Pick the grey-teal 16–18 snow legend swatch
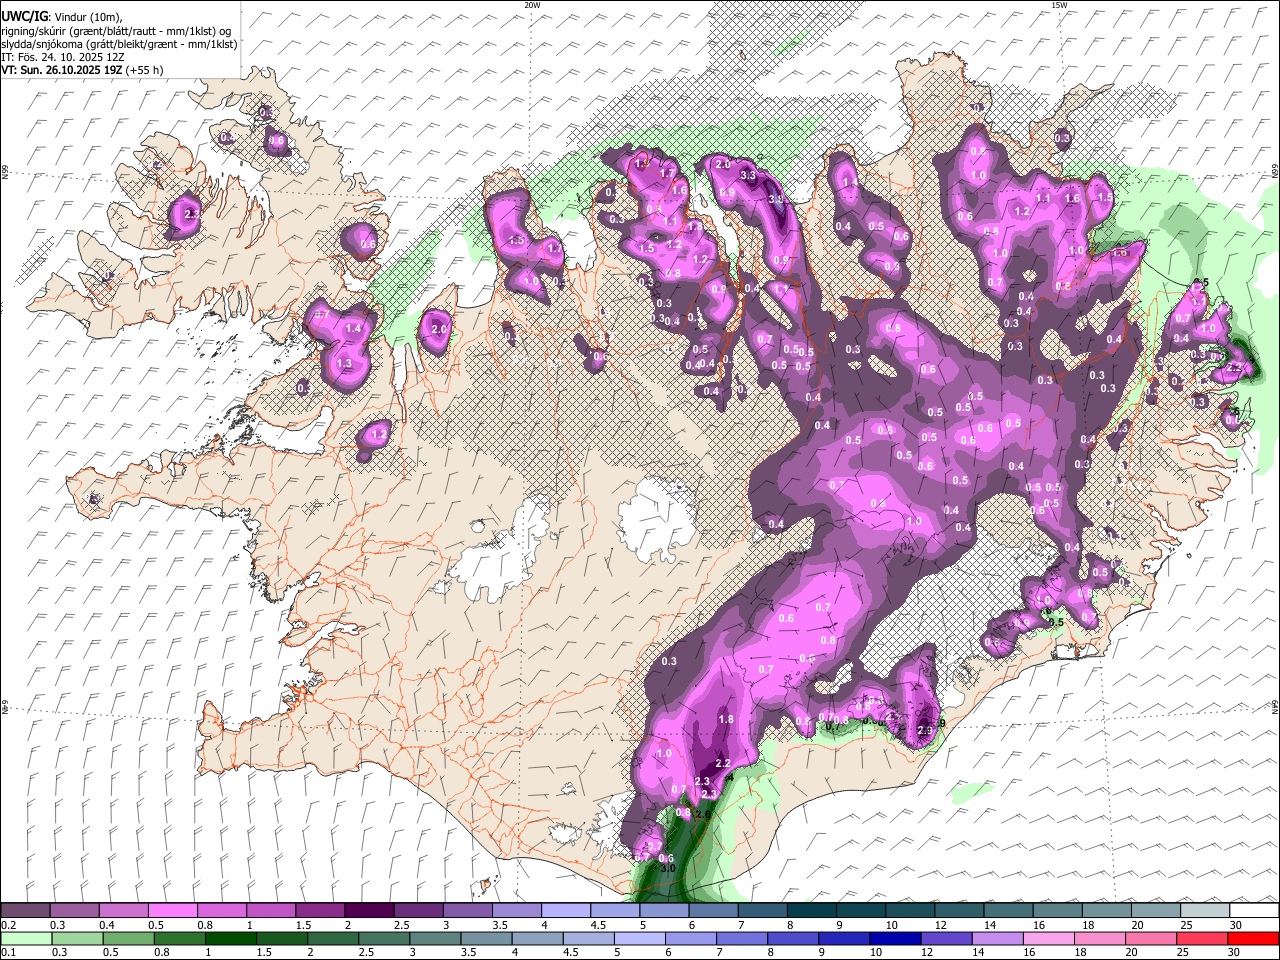Screen dimensions: 1280x960 coord(1057,910)
